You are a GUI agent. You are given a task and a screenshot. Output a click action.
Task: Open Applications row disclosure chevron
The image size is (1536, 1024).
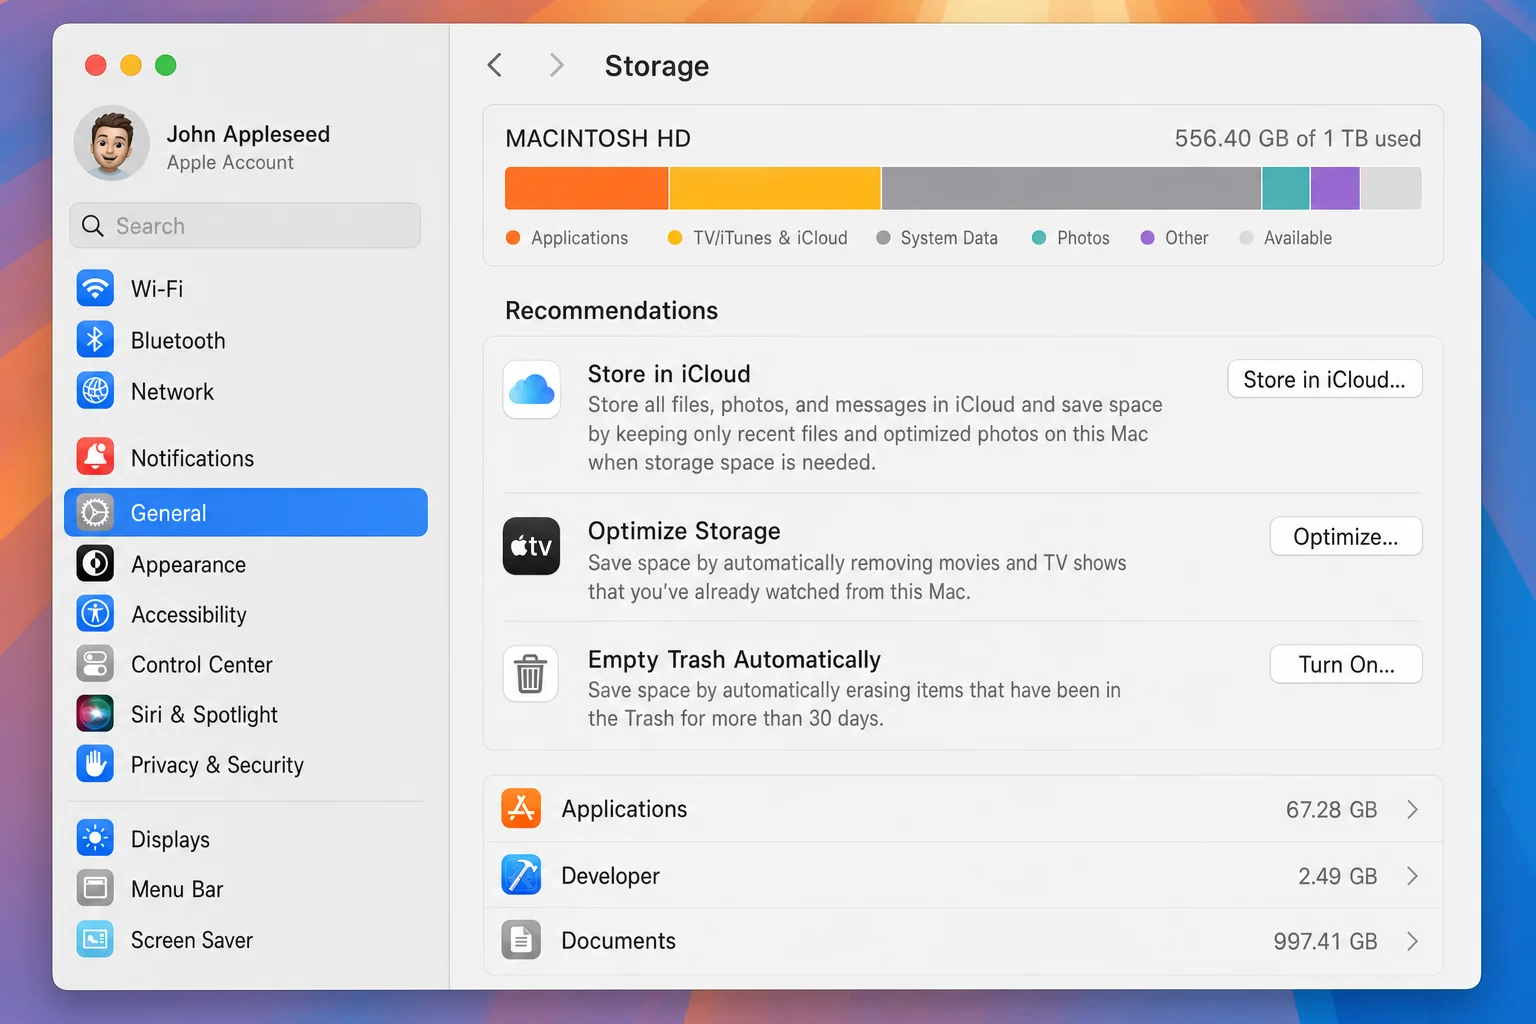tap(1412, 809)
